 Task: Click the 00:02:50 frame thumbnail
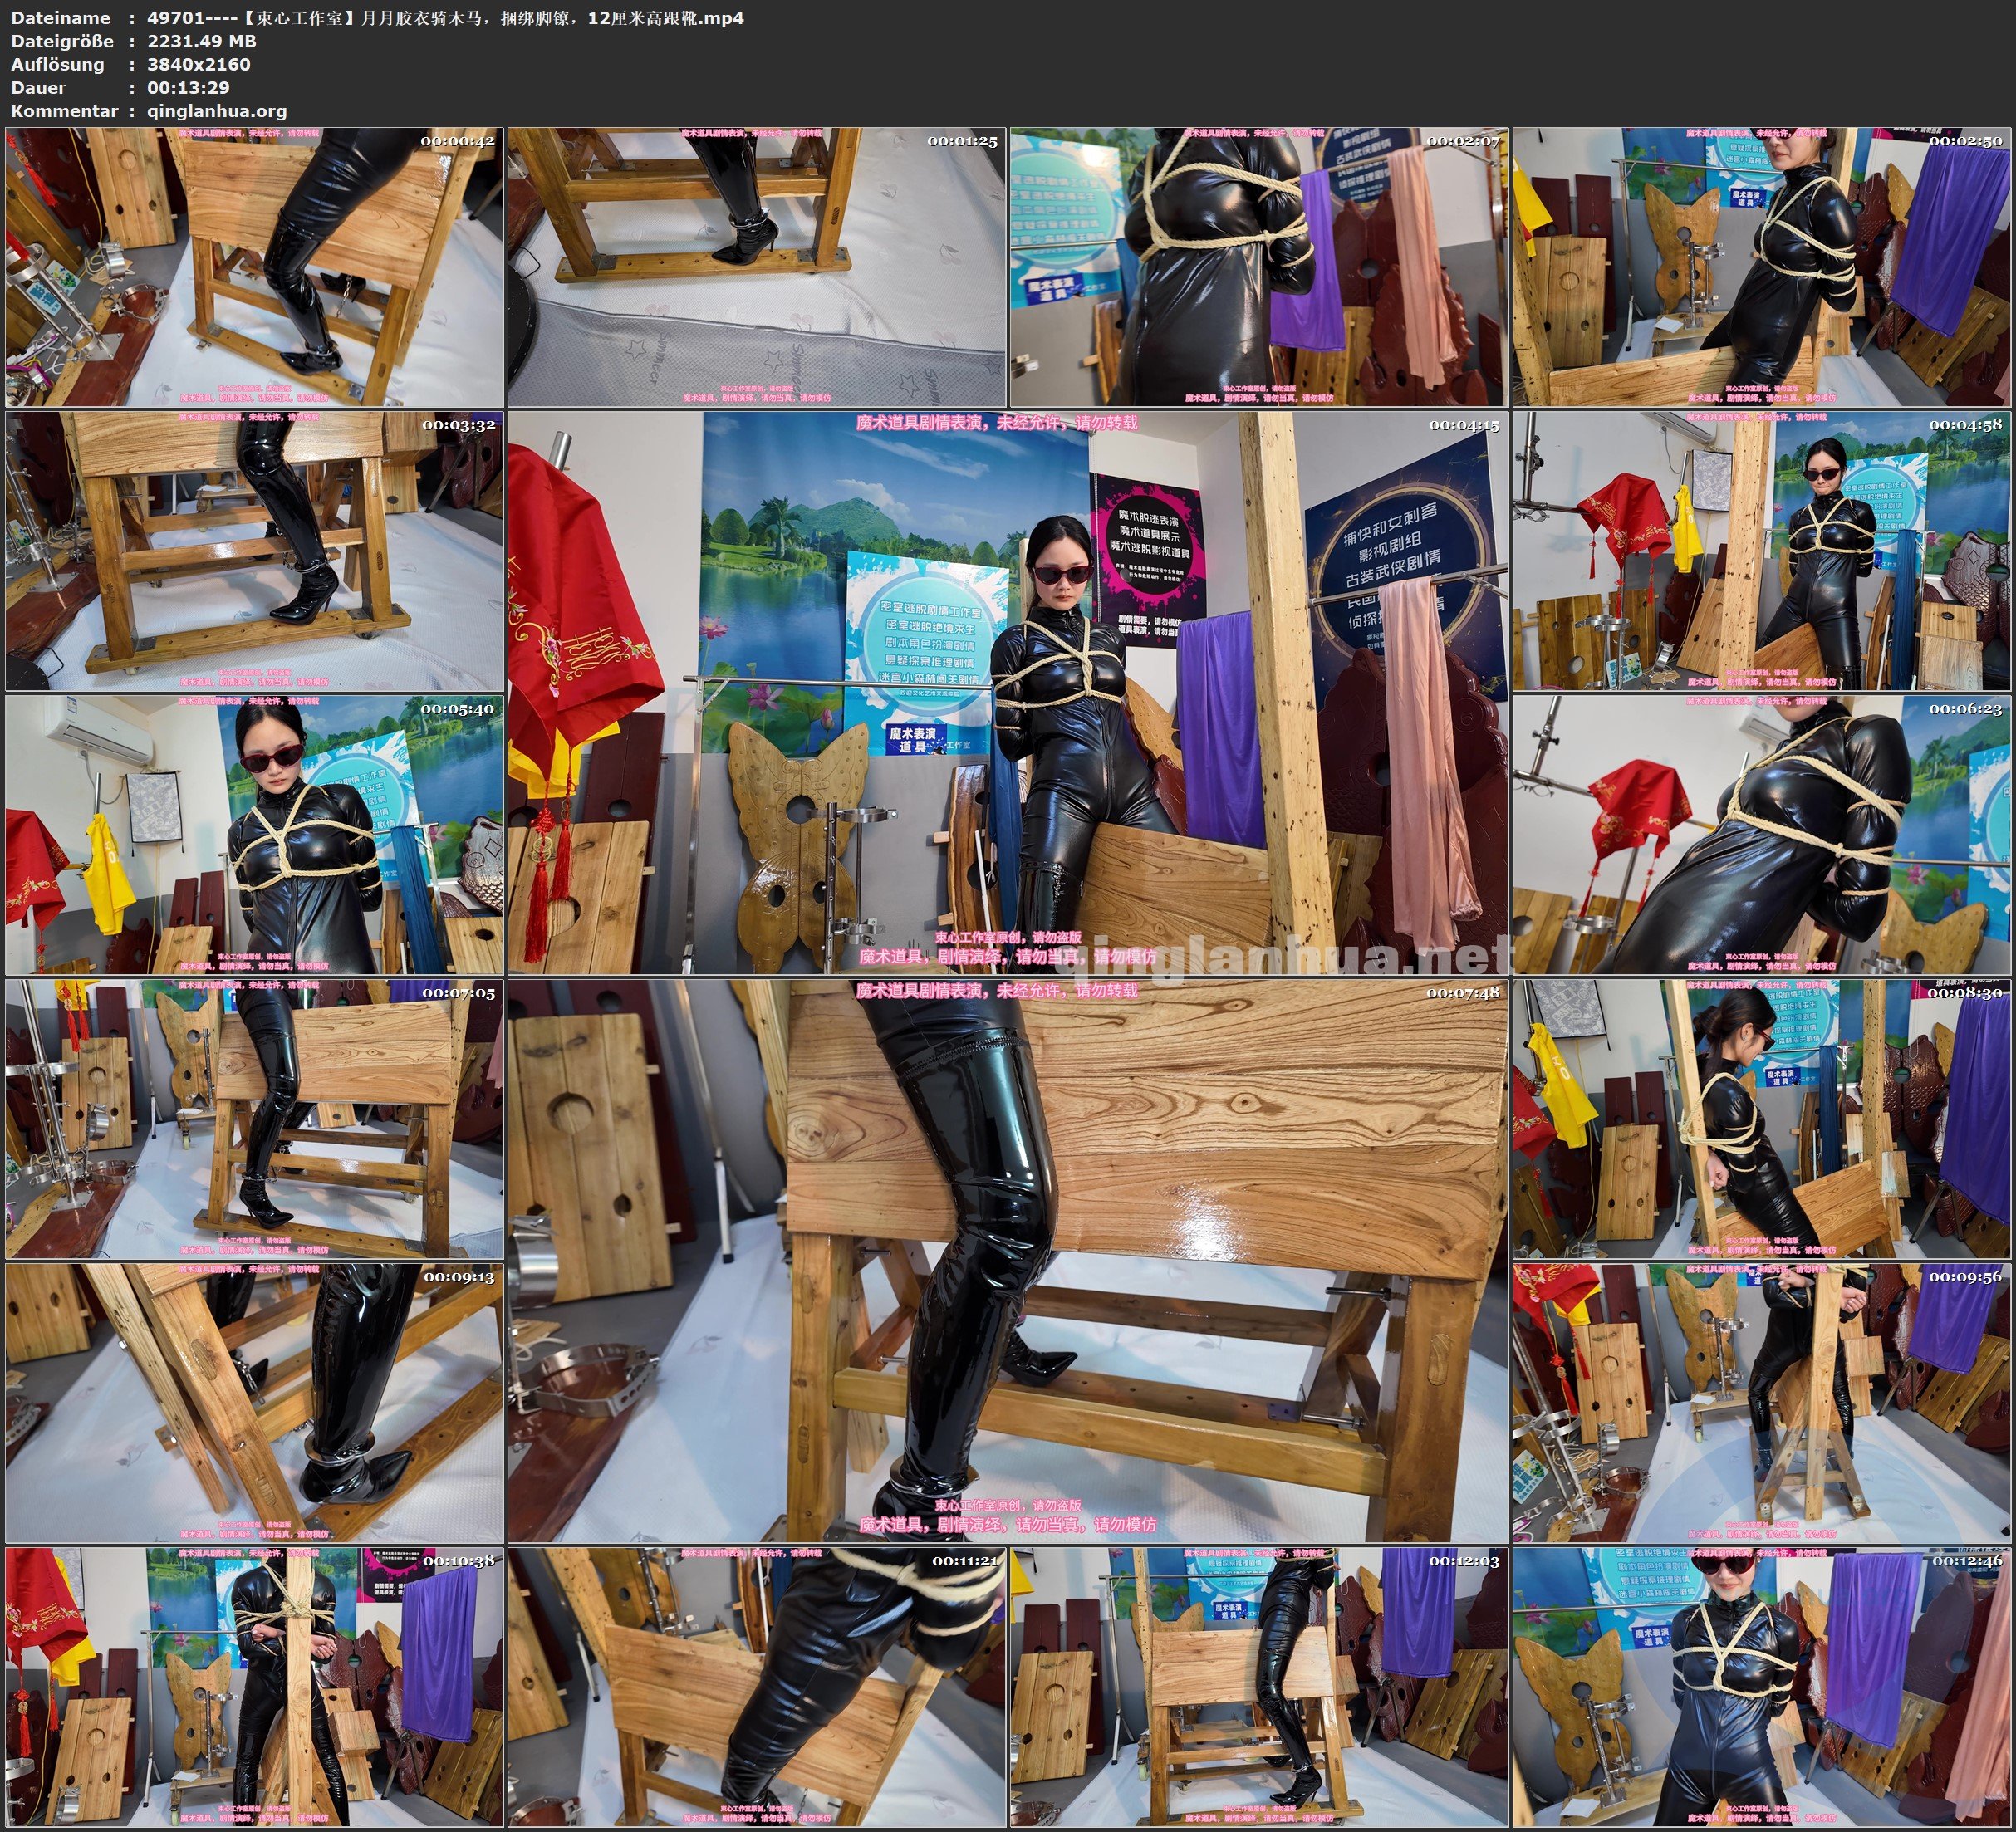1762,266
